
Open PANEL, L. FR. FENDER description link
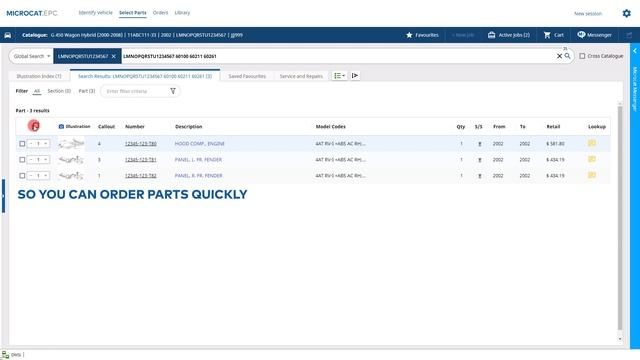(198, 160)
